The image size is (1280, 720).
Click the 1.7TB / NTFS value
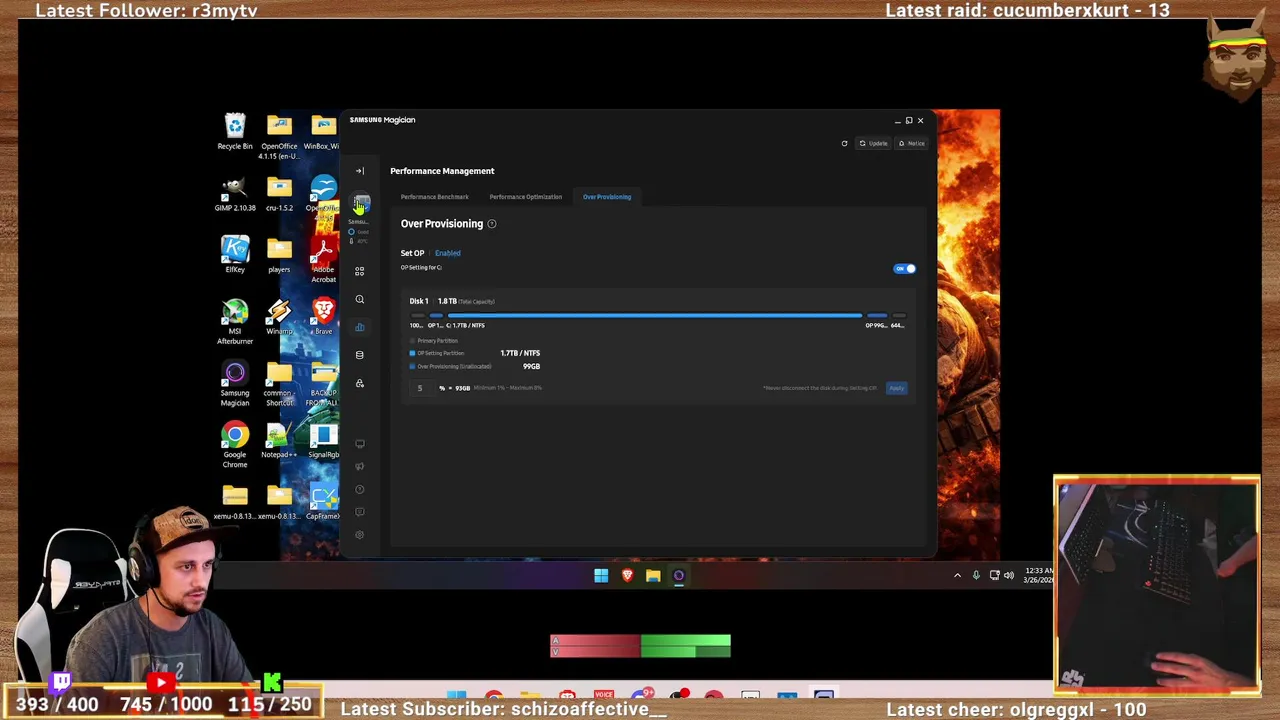[520, 353]
